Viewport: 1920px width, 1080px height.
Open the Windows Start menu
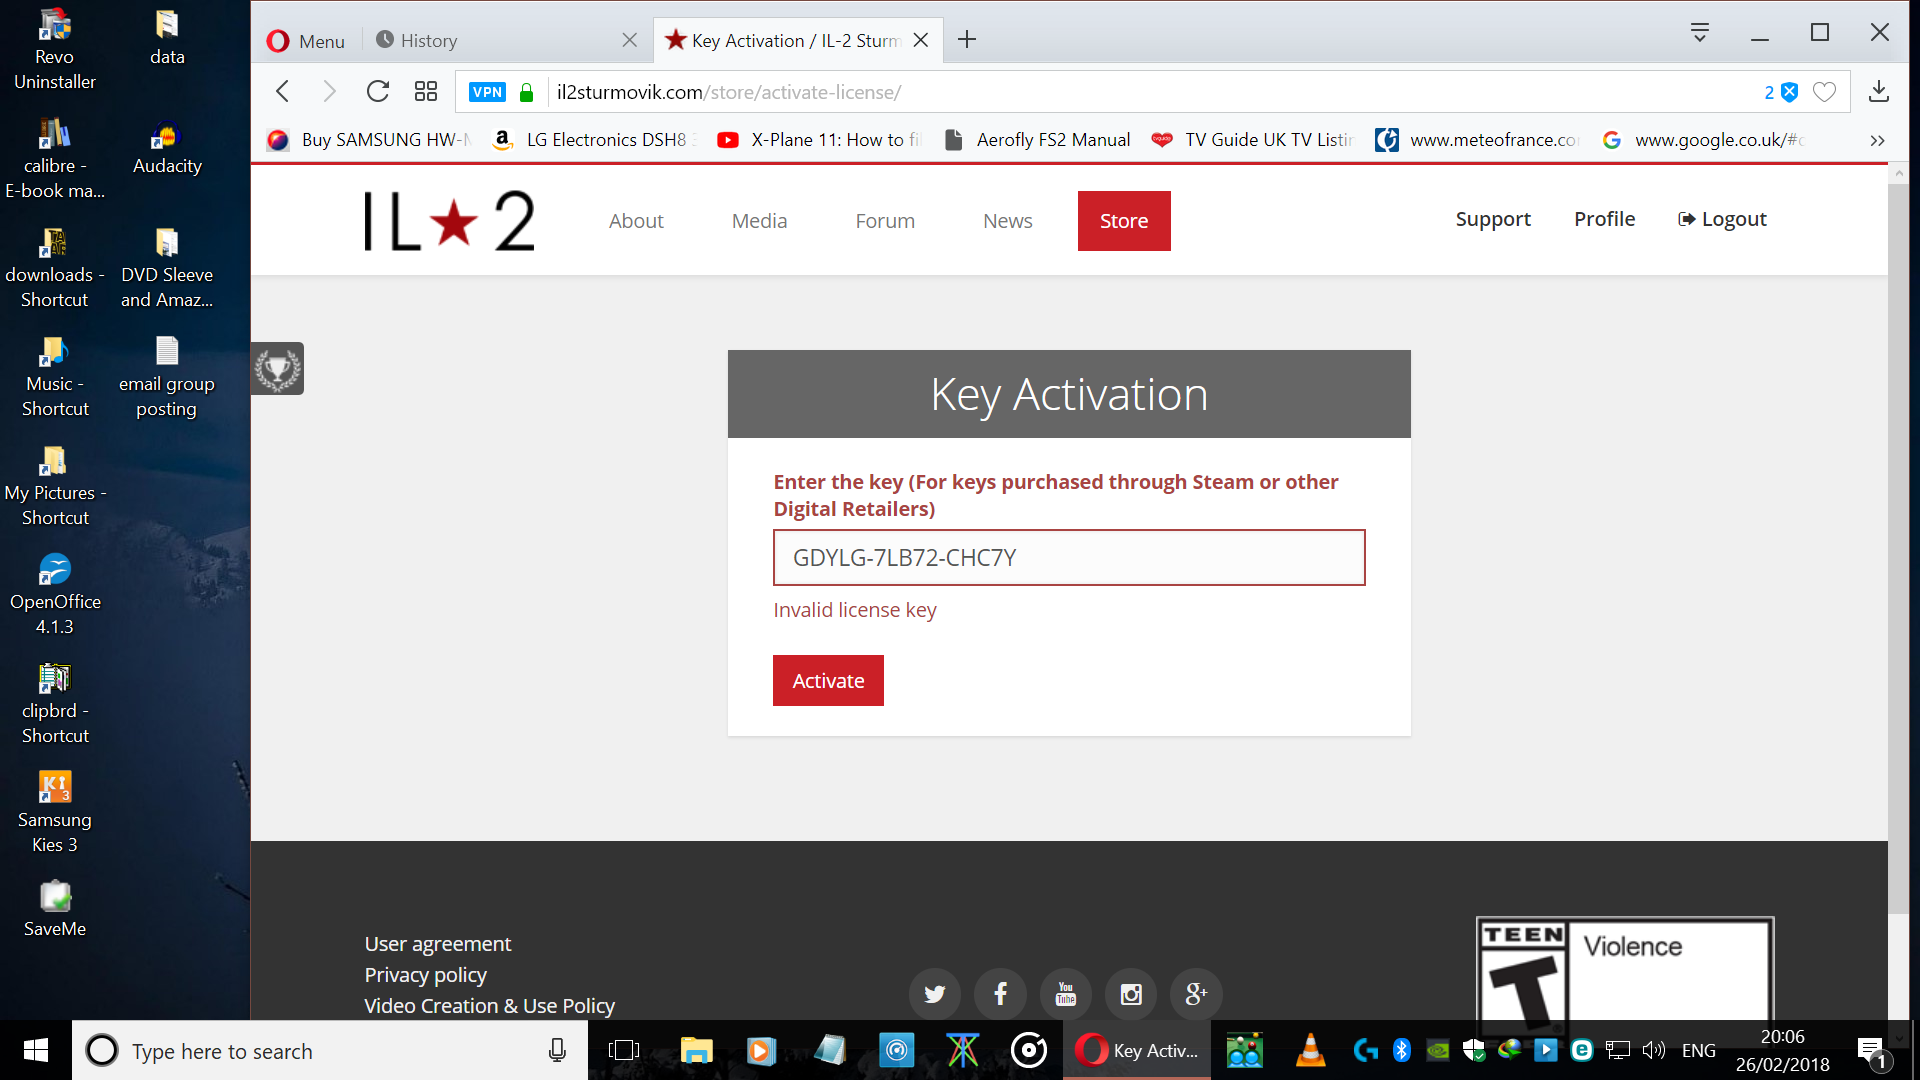pyautogui.click(x=36, y=1050)
